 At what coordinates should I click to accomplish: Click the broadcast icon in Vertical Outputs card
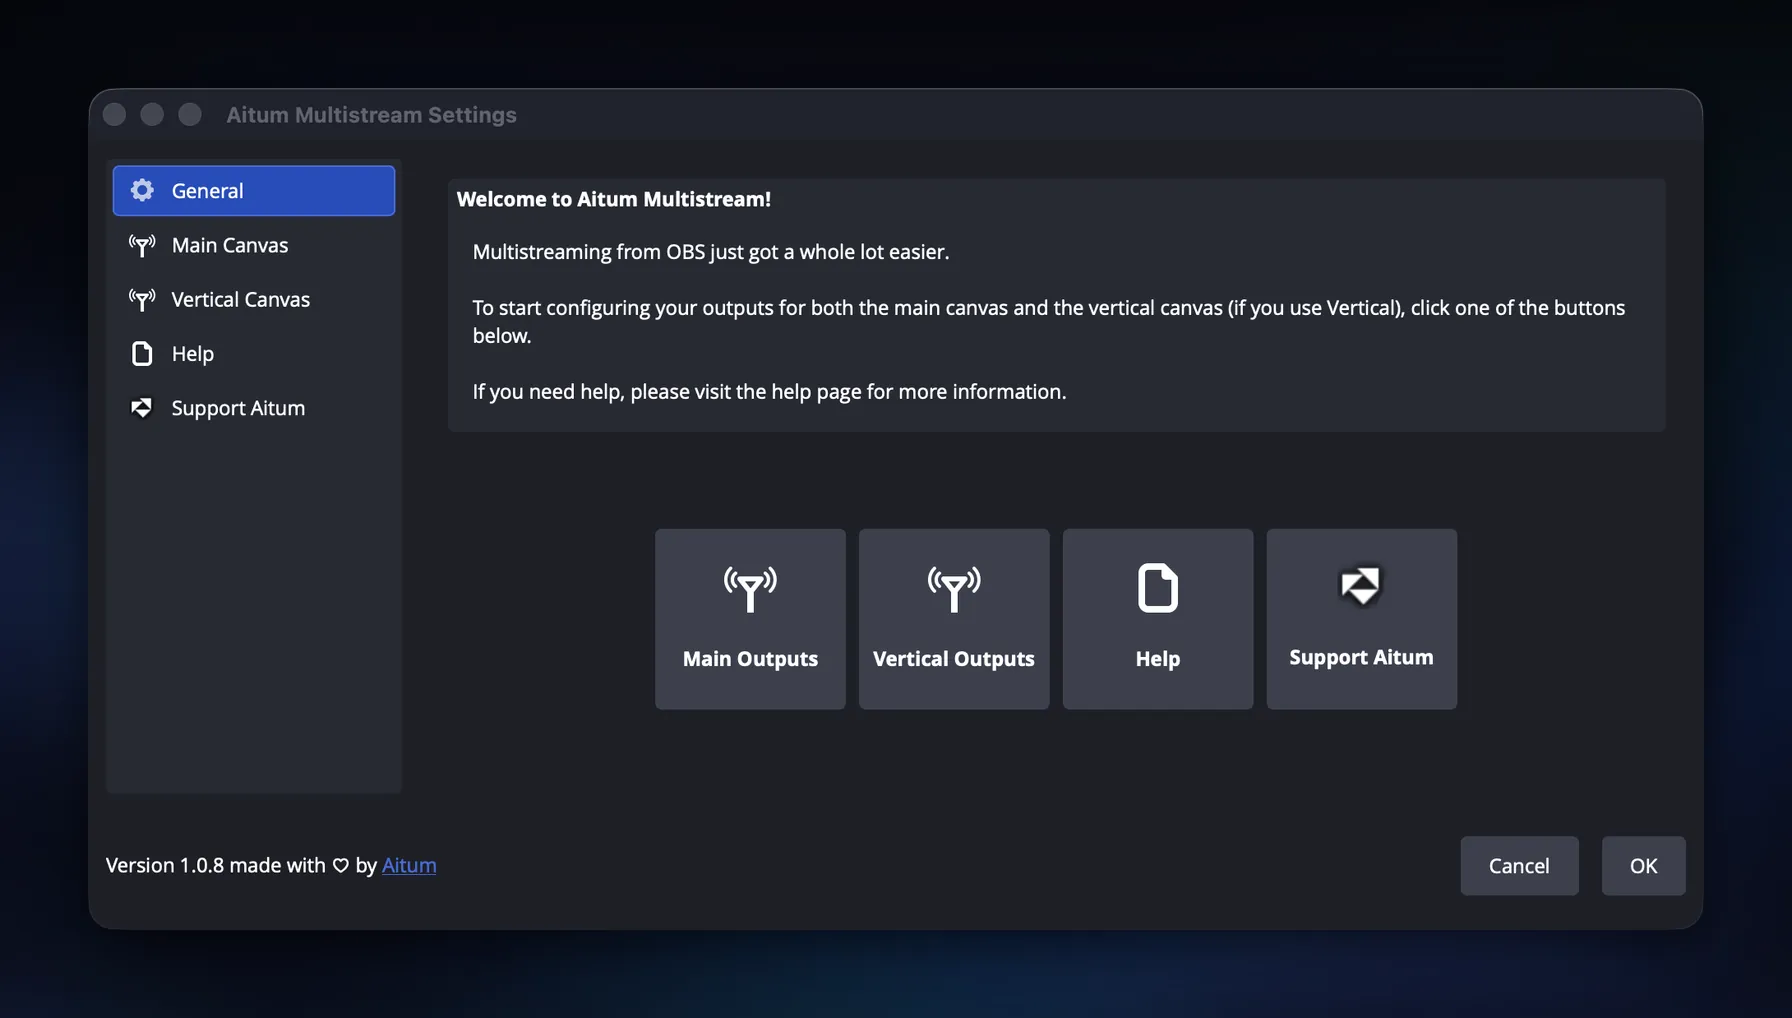pos(954,589)
